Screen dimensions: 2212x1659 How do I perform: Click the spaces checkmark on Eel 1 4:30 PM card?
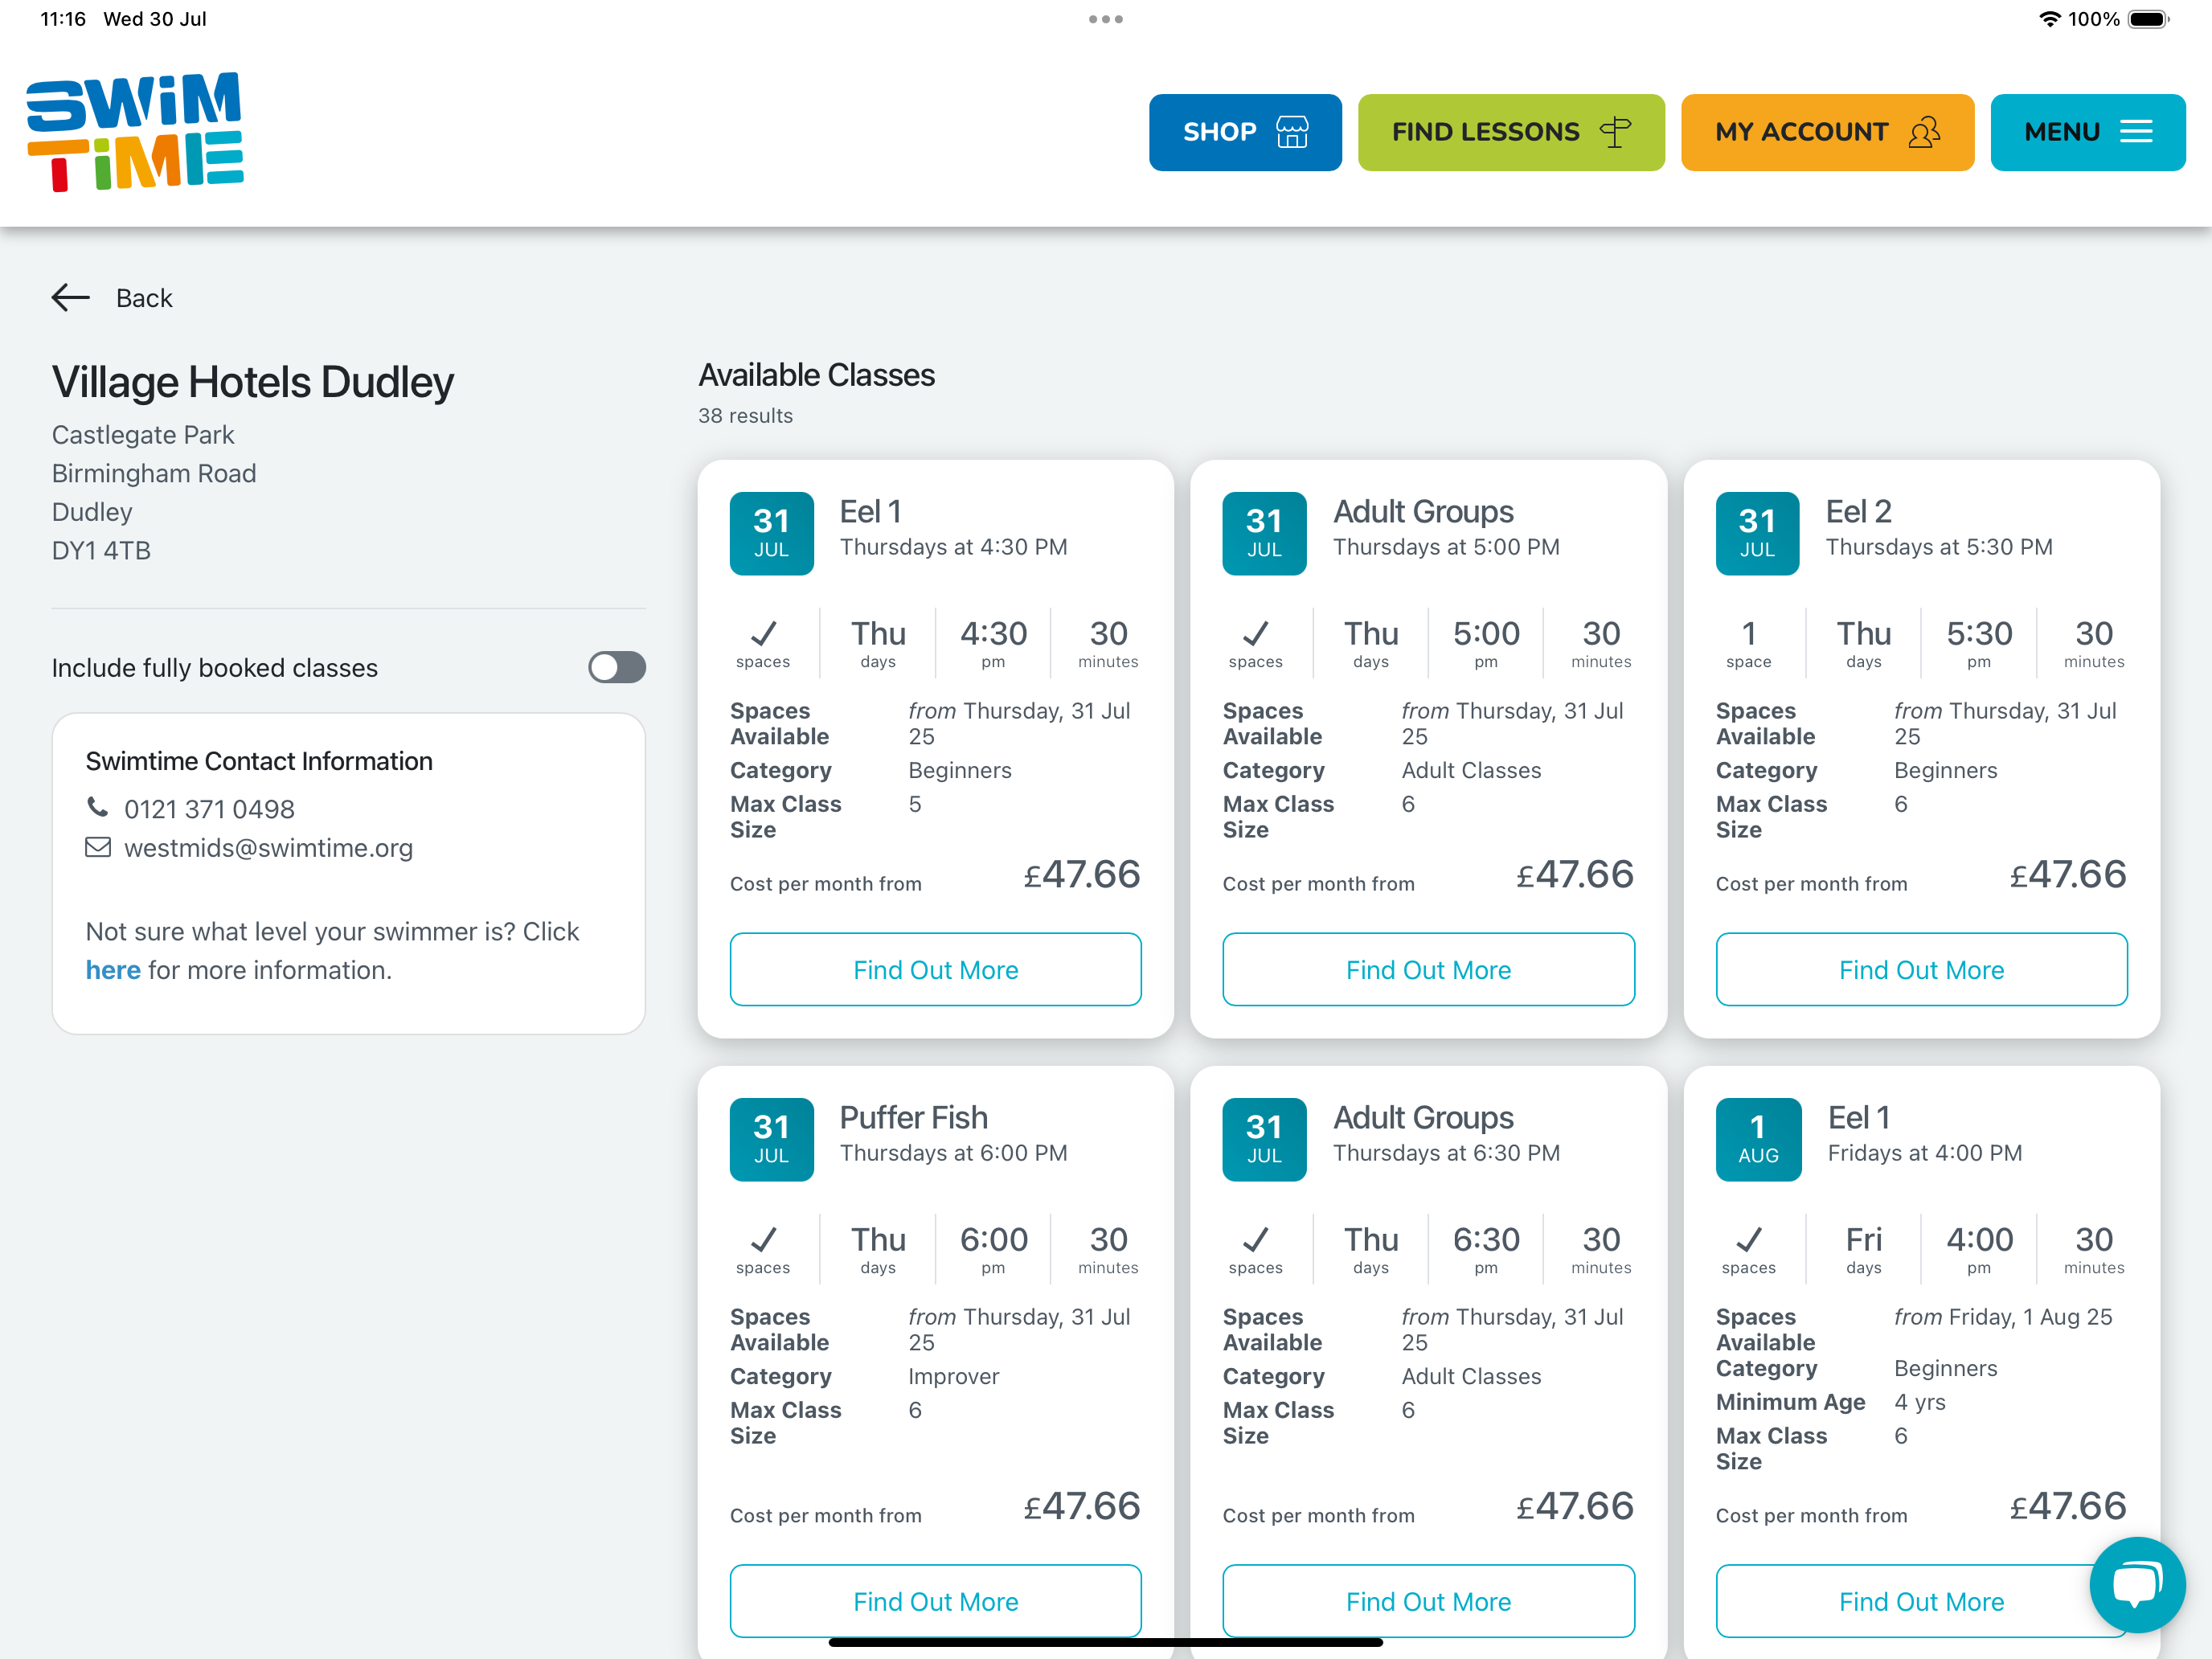[x=763, y=633]
